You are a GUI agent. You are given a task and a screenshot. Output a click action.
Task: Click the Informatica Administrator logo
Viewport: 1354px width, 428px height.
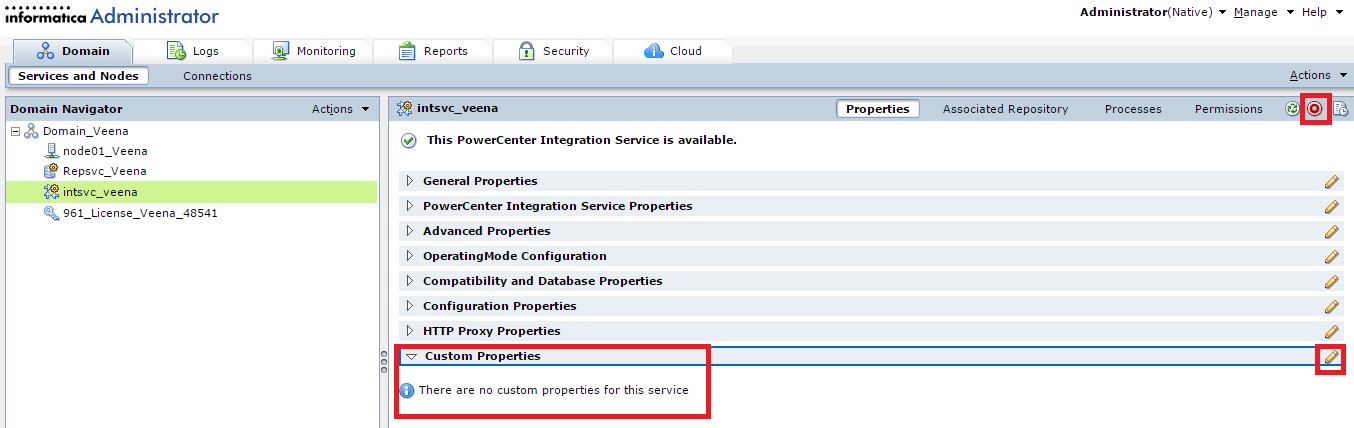[112, 14]
